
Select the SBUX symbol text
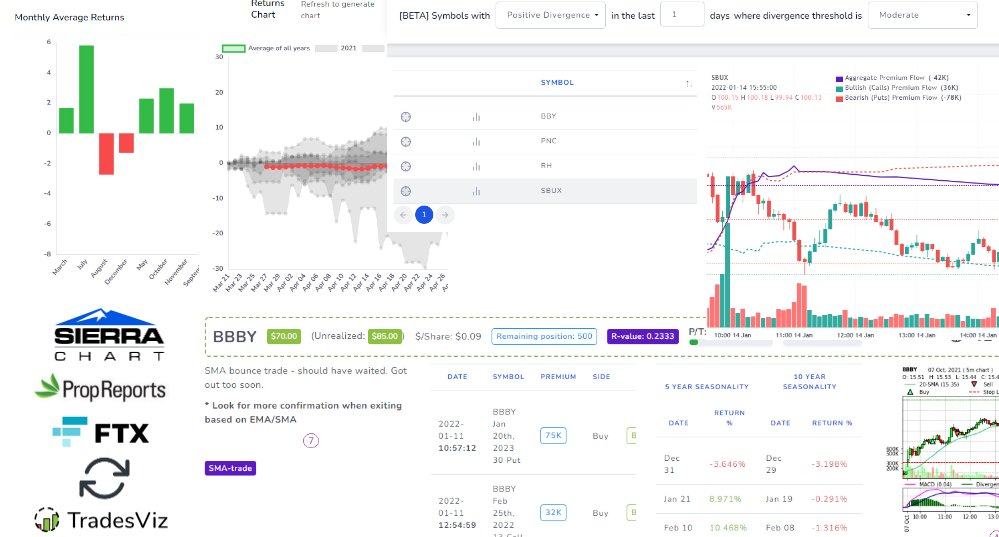coord(551,190)
